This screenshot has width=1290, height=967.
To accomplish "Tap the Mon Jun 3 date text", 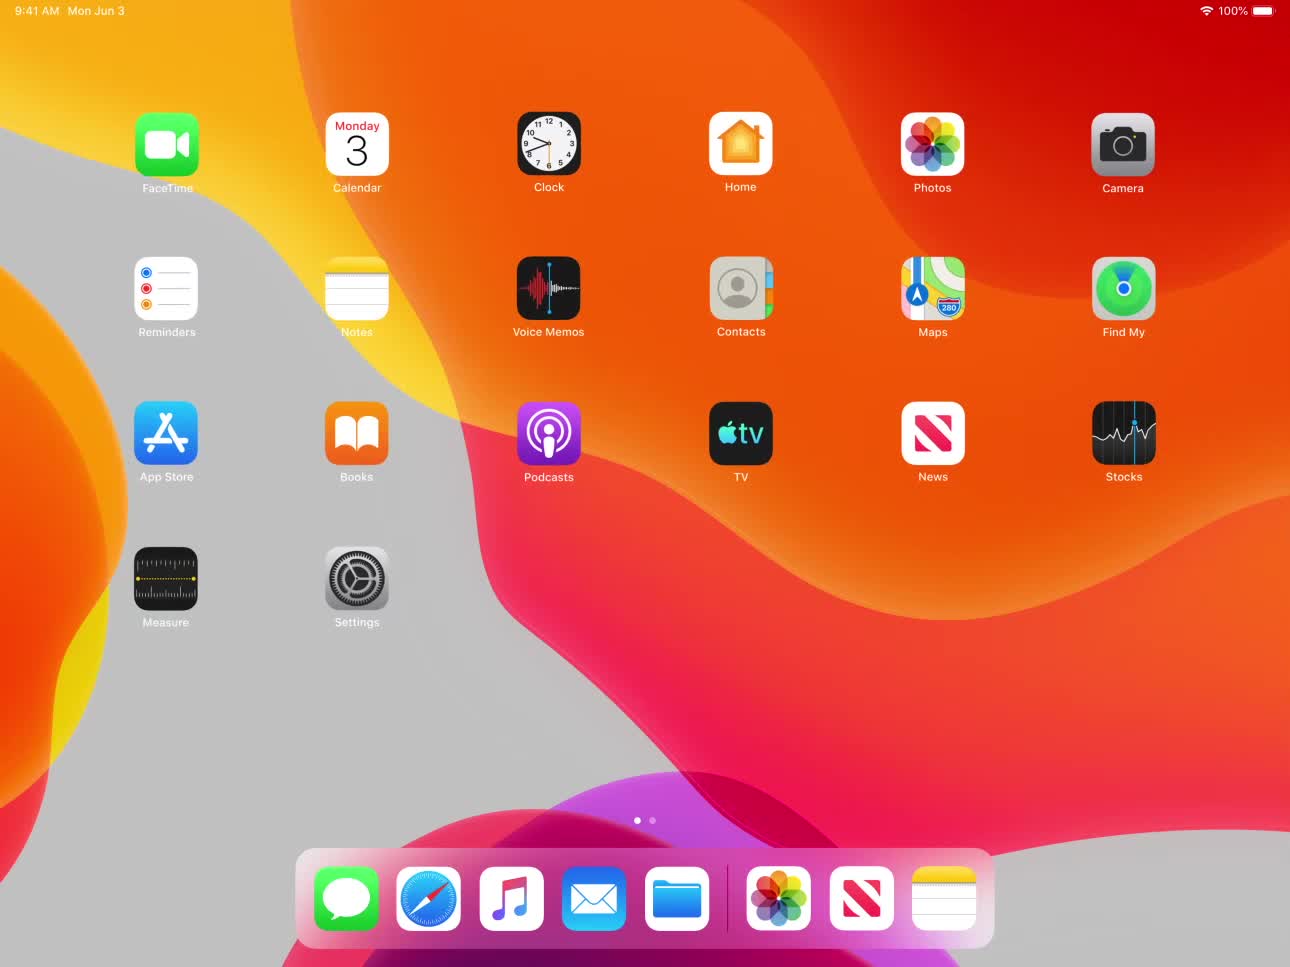I will pos(96,11).
